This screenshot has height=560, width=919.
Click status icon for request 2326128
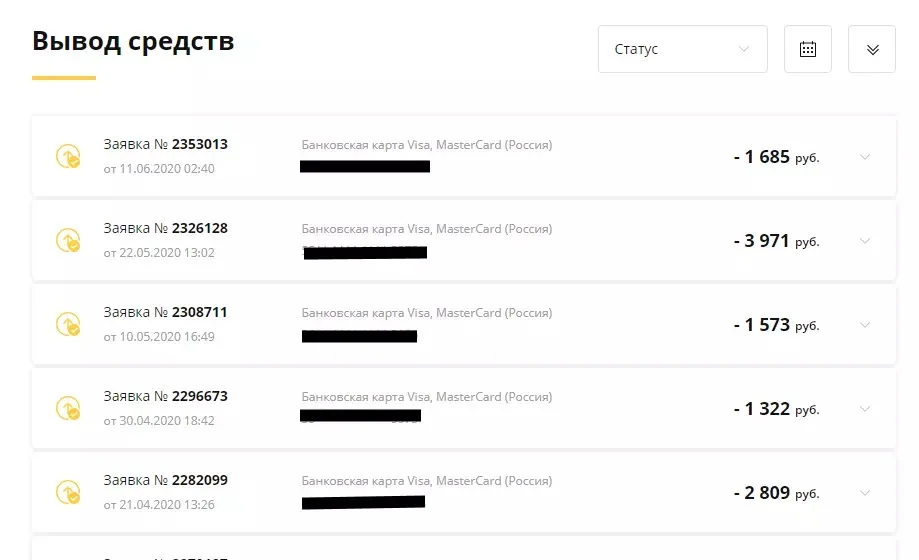pos(68,240)
